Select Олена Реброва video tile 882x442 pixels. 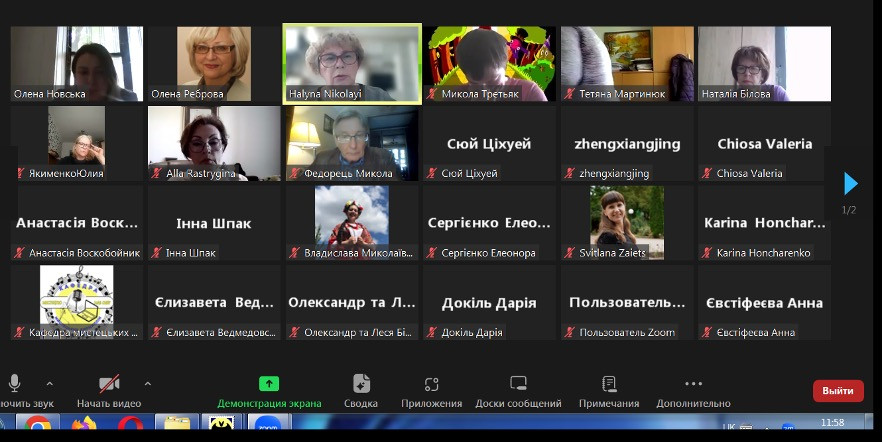click(214, 64)
